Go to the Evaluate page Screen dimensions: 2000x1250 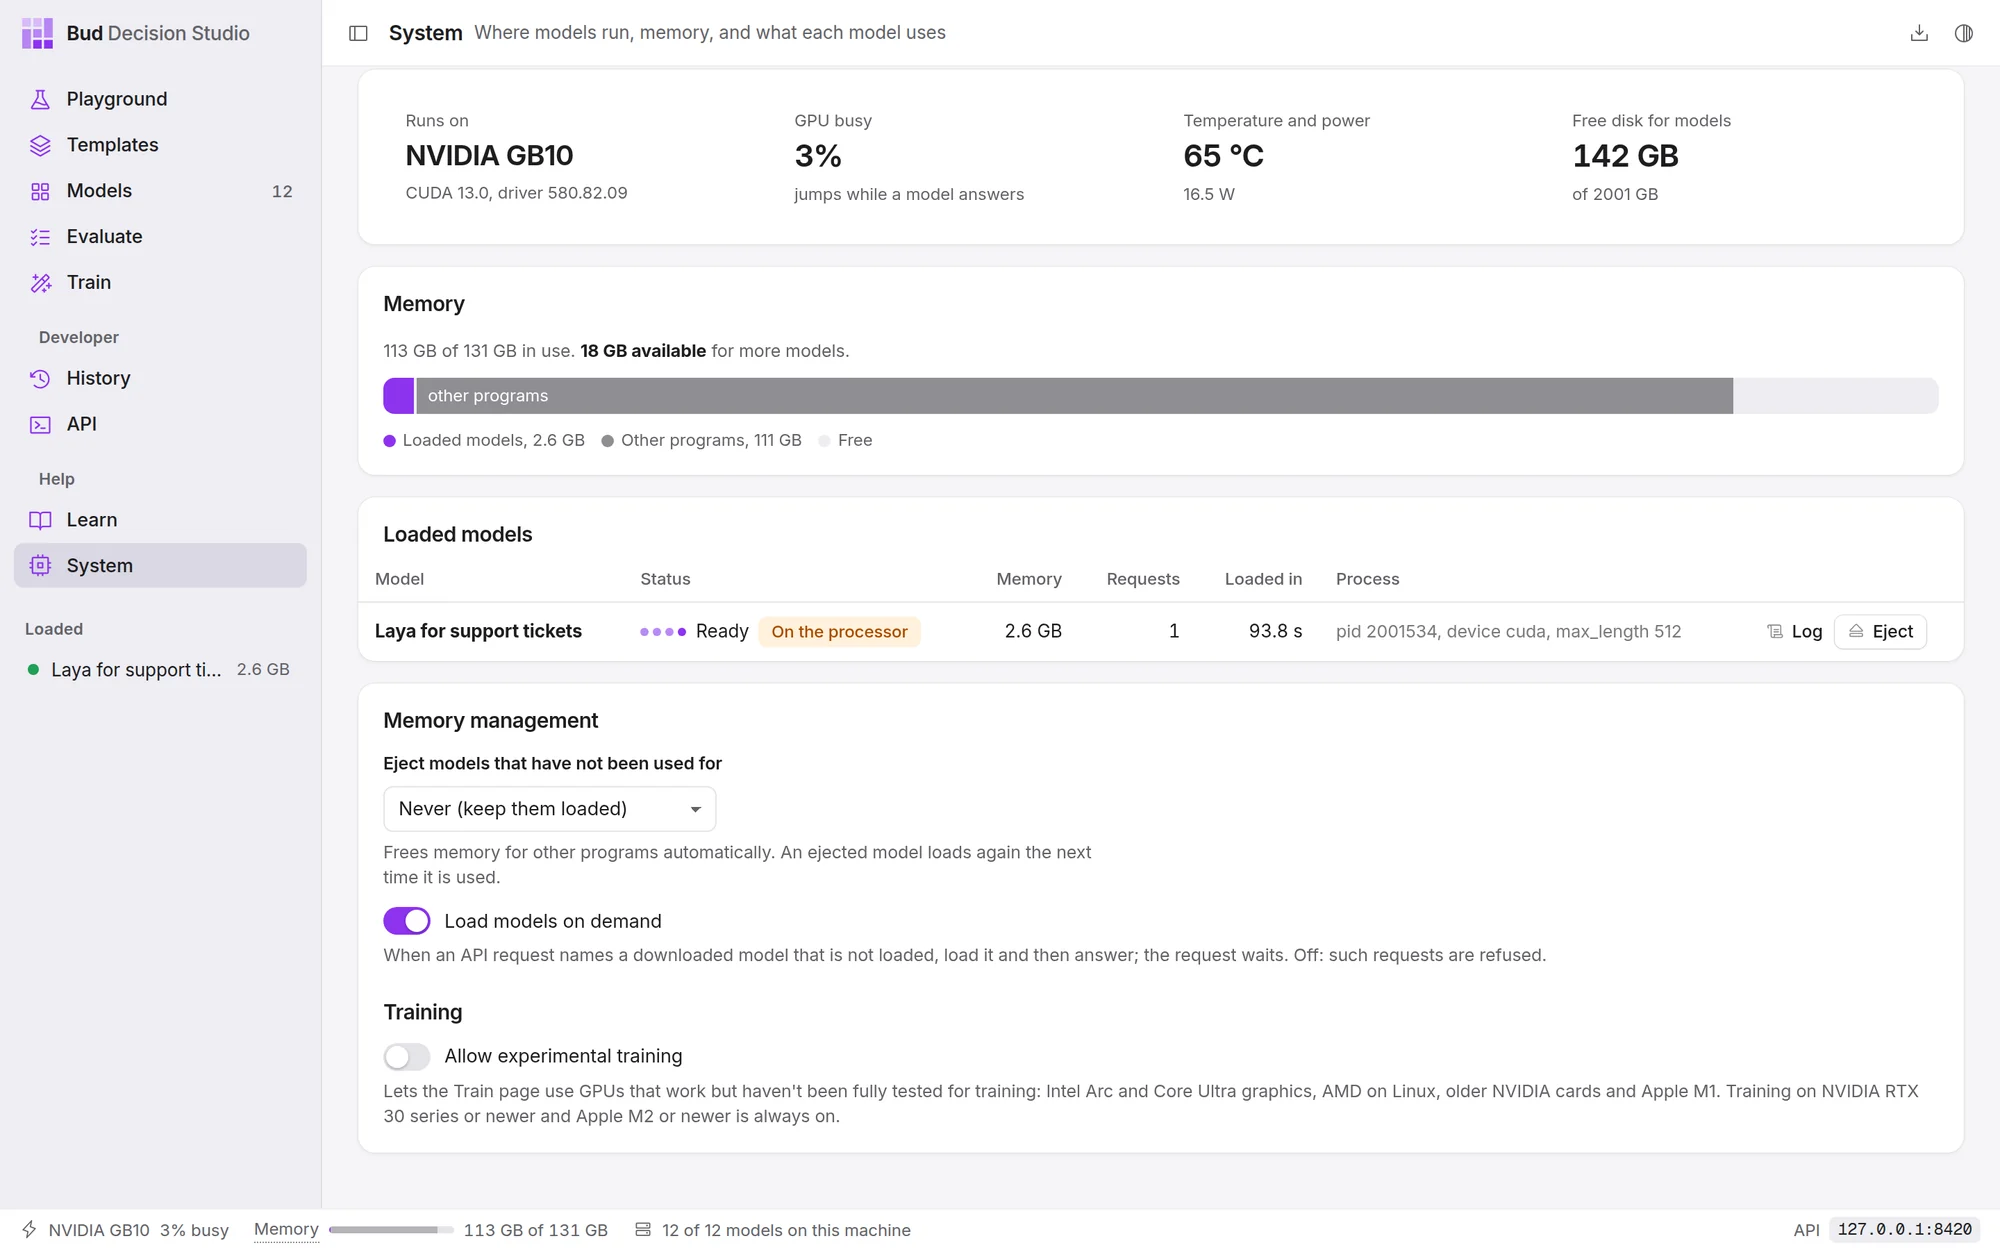[160, 237]
